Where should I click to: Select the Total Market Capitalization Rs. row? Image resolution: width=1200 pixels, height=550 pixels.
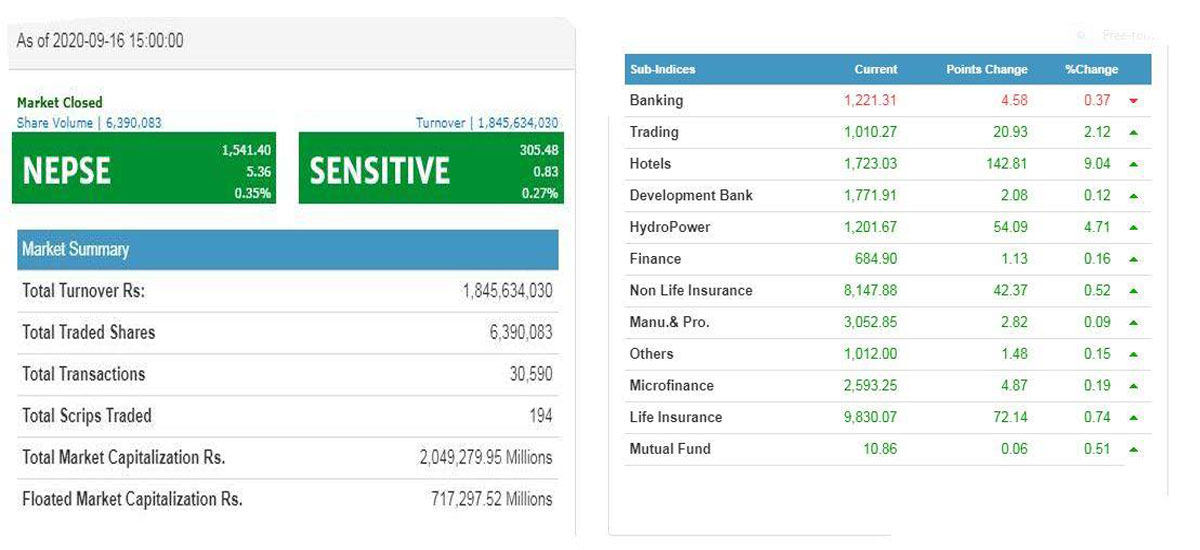(287, 458)
